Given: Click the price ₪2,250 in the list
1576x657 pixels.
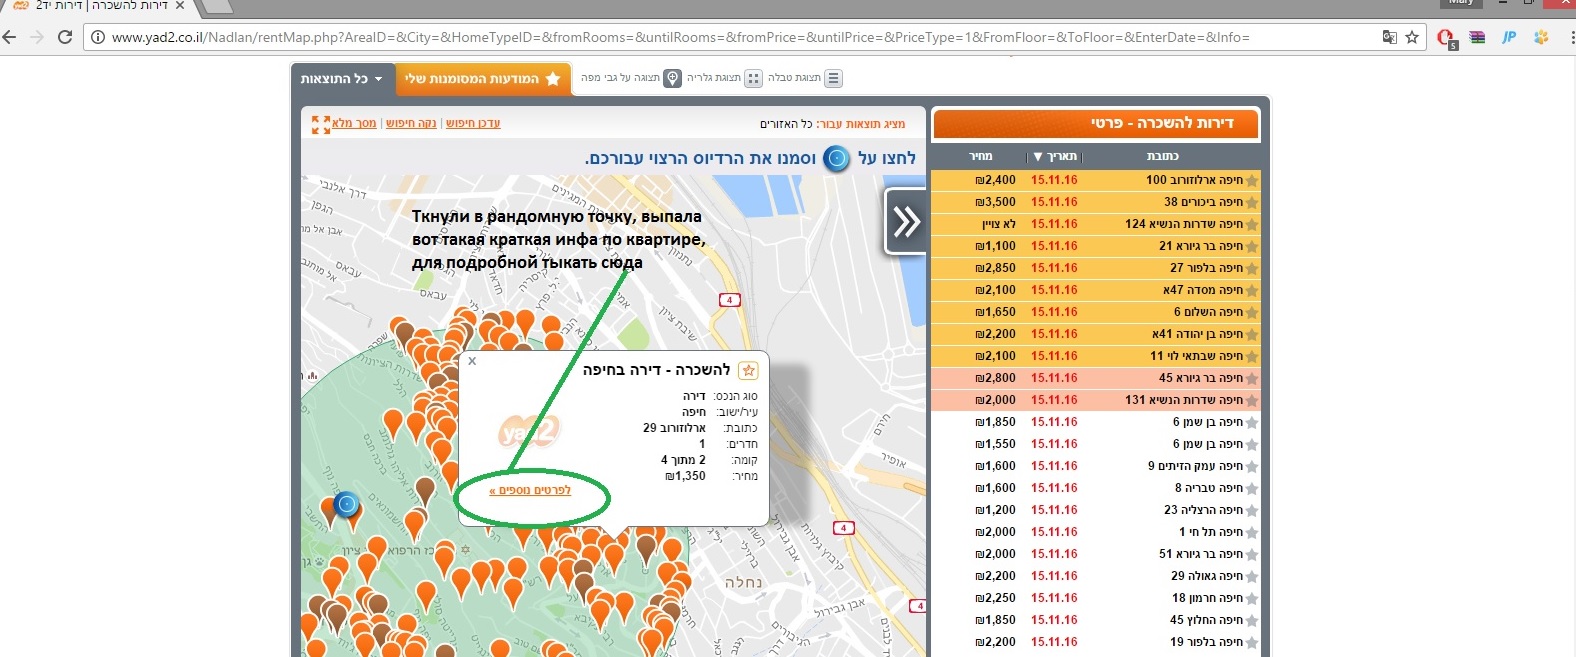Looking at the screenshot, I should coord(995,598).
